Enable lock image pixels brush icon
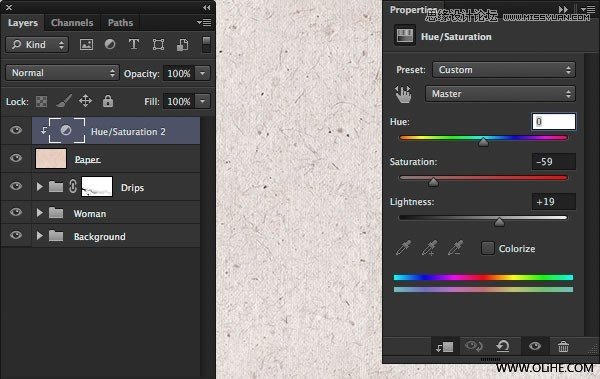600x379 pixels. coord(64,101)
